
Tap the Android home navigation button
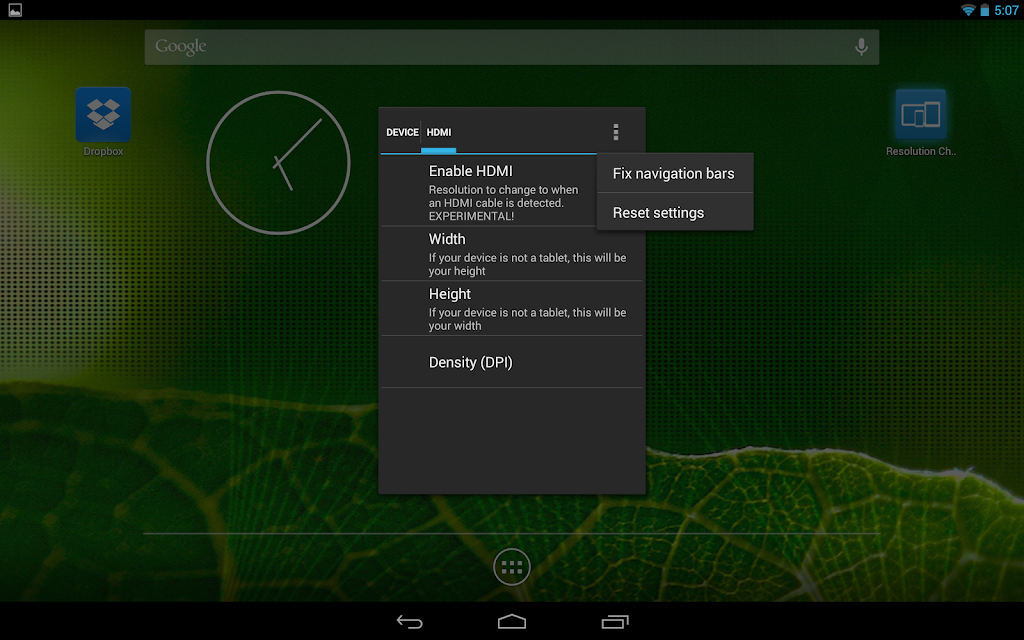coord(511,622)
